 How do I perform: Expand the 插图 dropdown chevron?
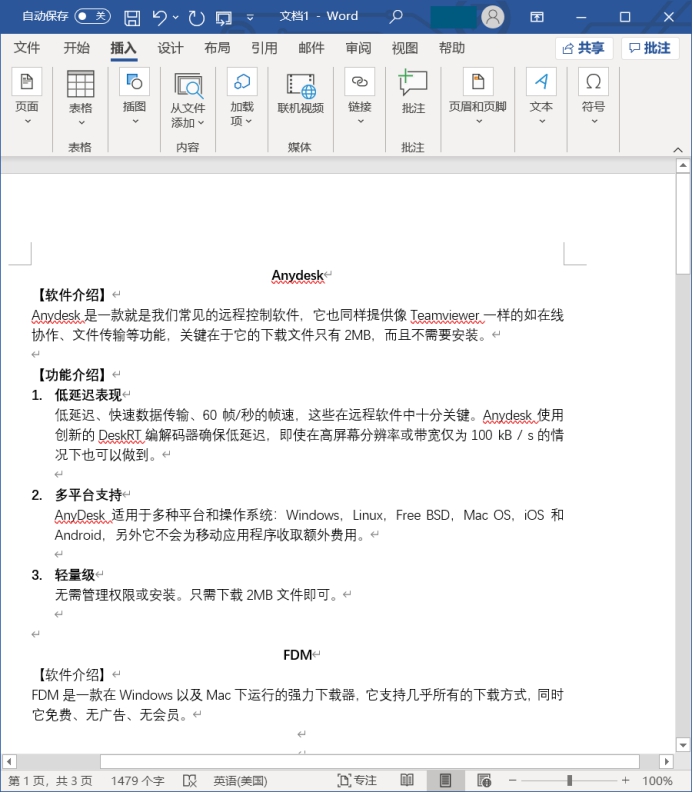tap(136, 121)
